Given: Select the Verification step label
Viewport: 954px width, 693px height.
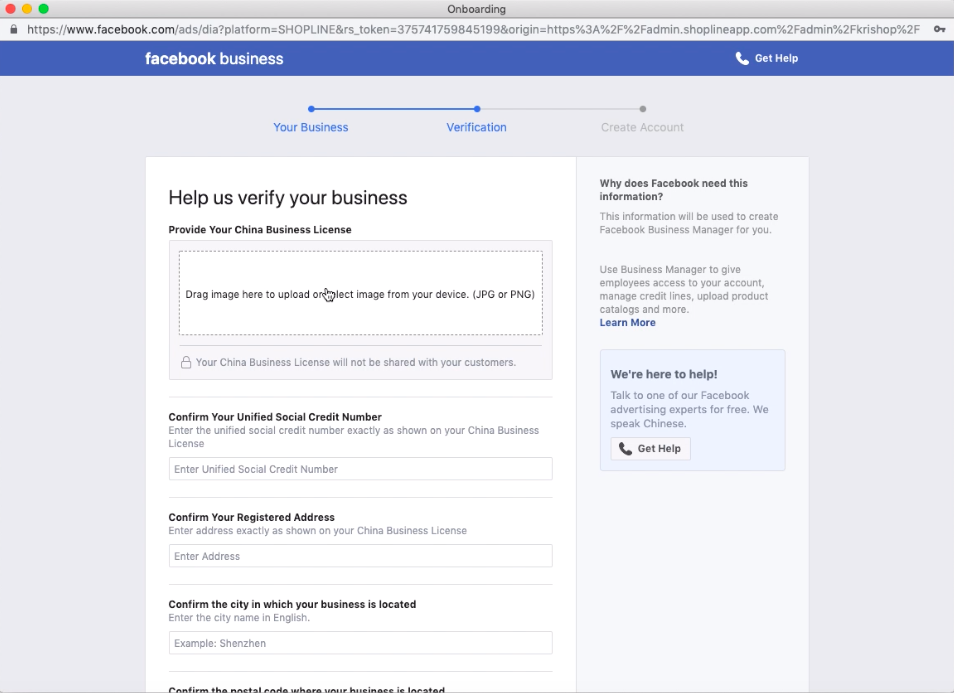Looking at the screenshot, I should click(476, 127).
